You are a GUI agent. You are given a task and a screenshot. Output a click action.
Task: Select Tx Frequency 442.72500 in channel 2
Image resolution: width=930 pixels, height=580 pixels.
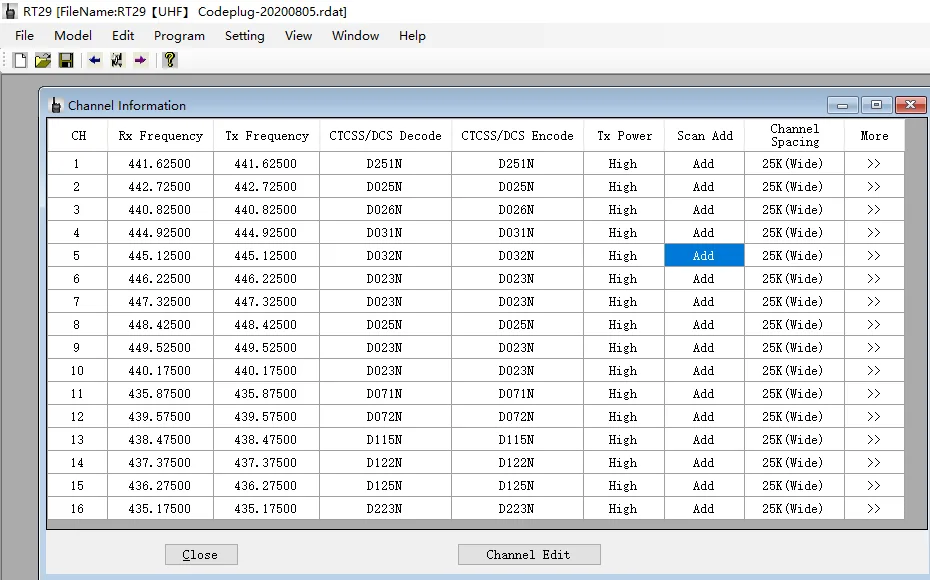pos(266,187)
